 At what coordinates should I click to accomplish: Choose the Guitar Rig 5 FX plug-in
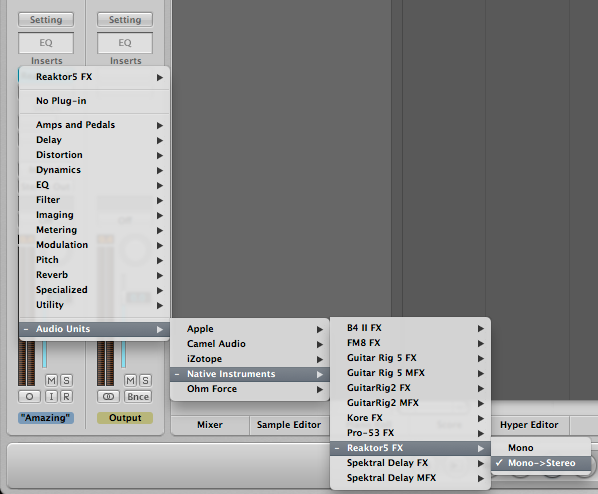(x=410, y=358)
